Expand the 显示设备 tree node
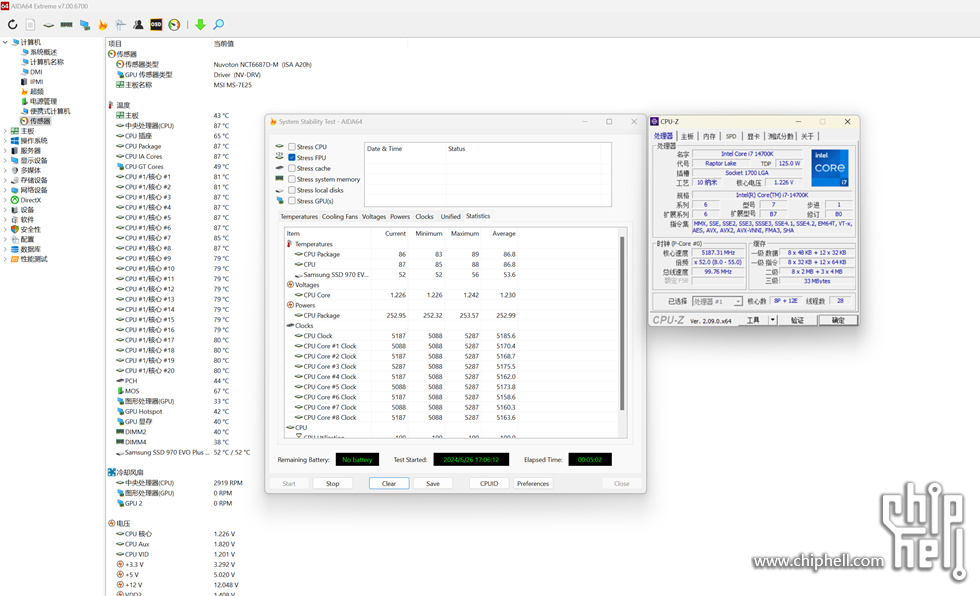Screen dimensions: 980x596 [x=5, y=161]
